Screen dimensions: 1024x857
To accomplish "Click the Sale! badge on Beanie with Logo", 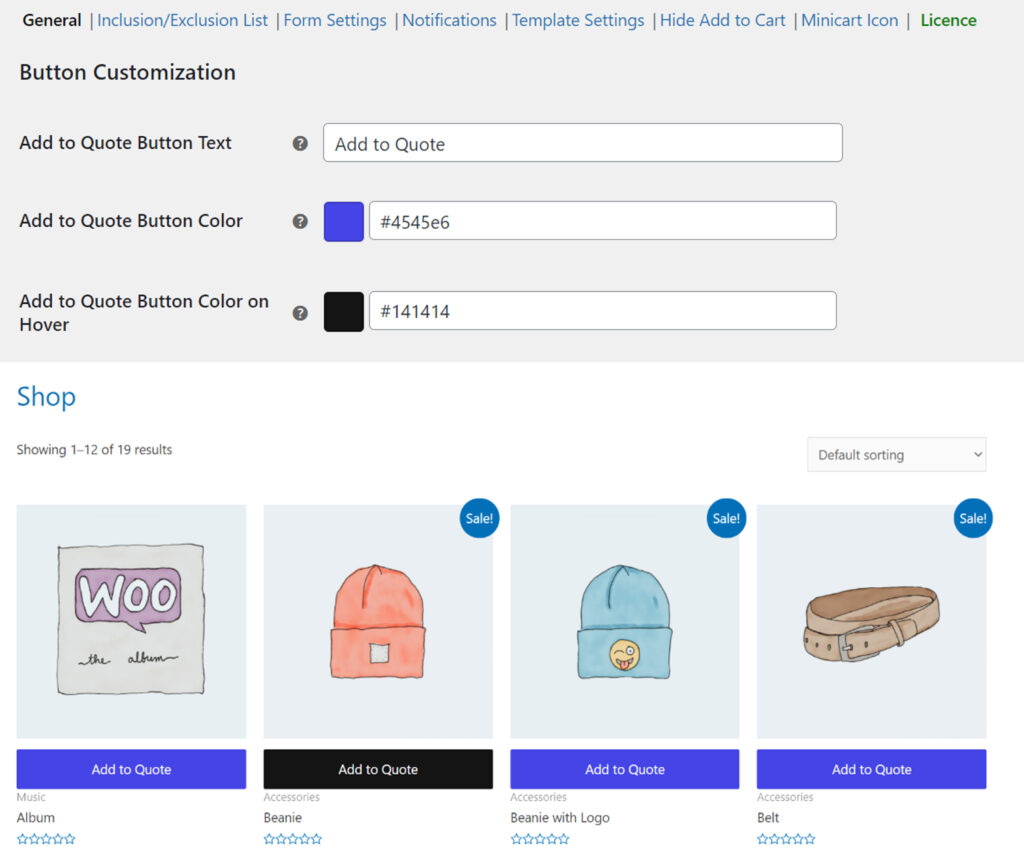I will [x=726, y=518].
